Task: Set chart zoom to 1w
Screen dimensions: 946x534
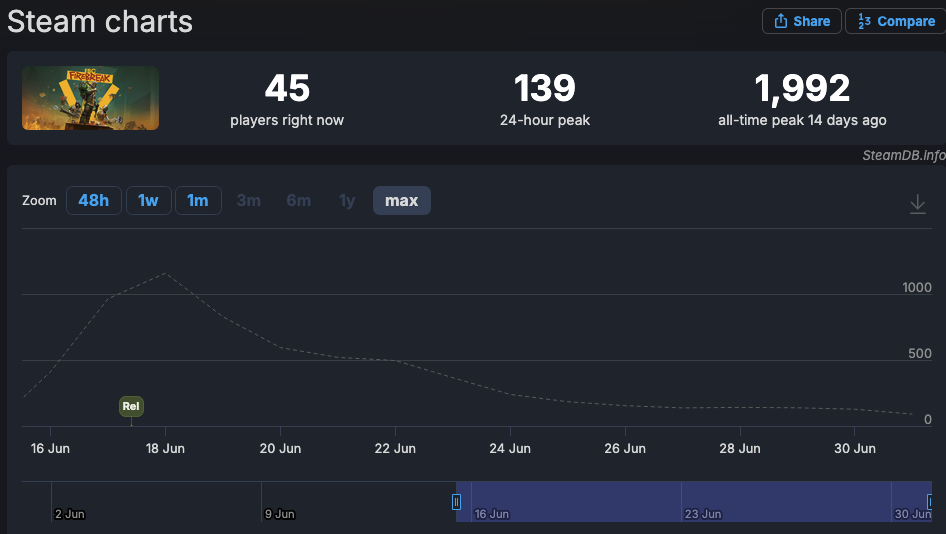Action: tap(148, 200)
